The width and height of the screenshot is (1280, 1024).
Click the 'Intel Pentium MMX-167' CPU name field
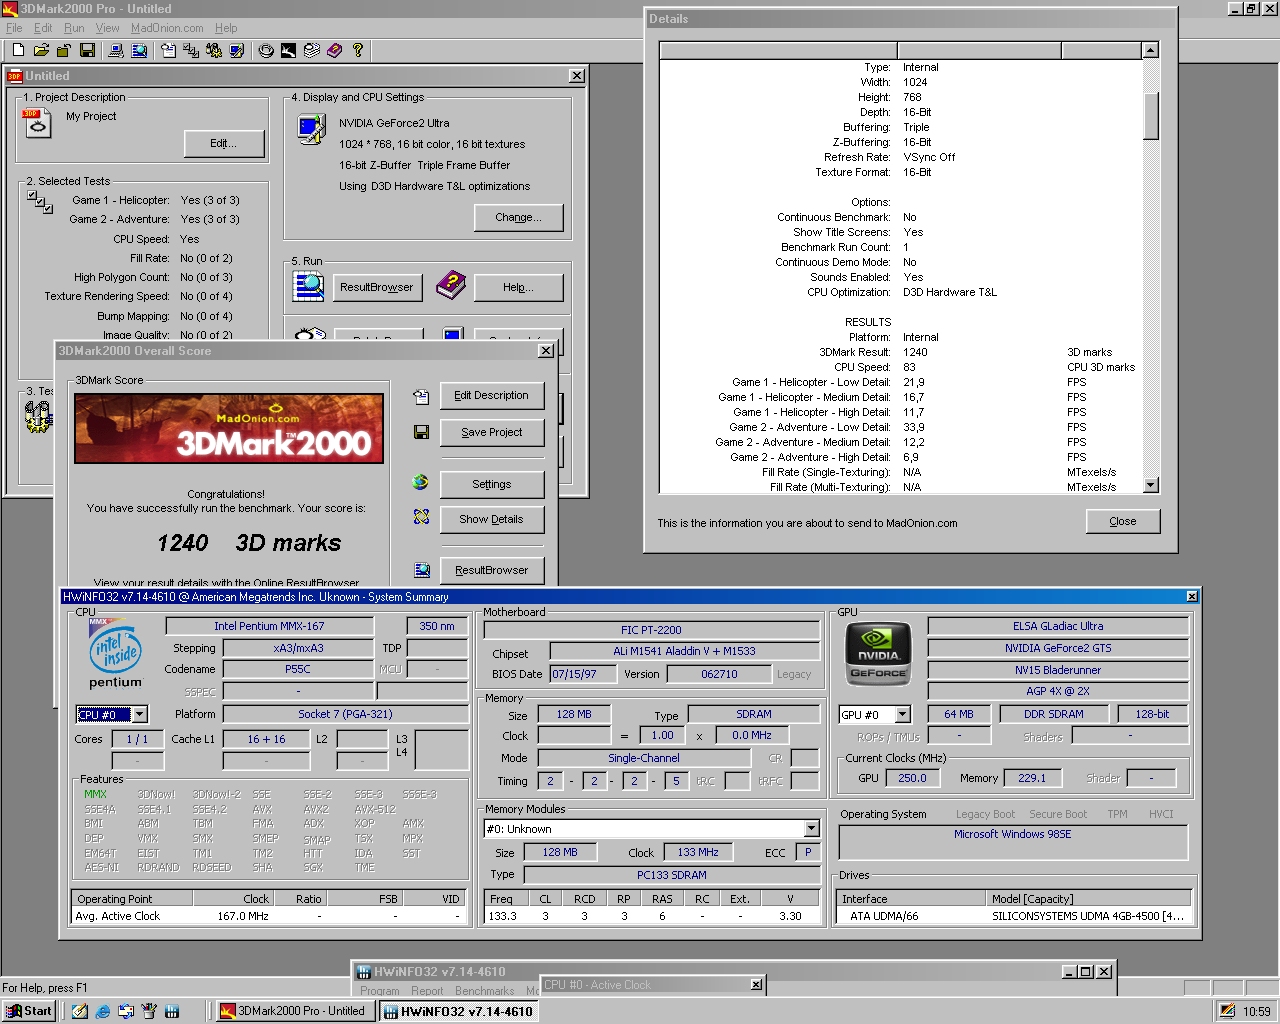(x=269, y=626)
